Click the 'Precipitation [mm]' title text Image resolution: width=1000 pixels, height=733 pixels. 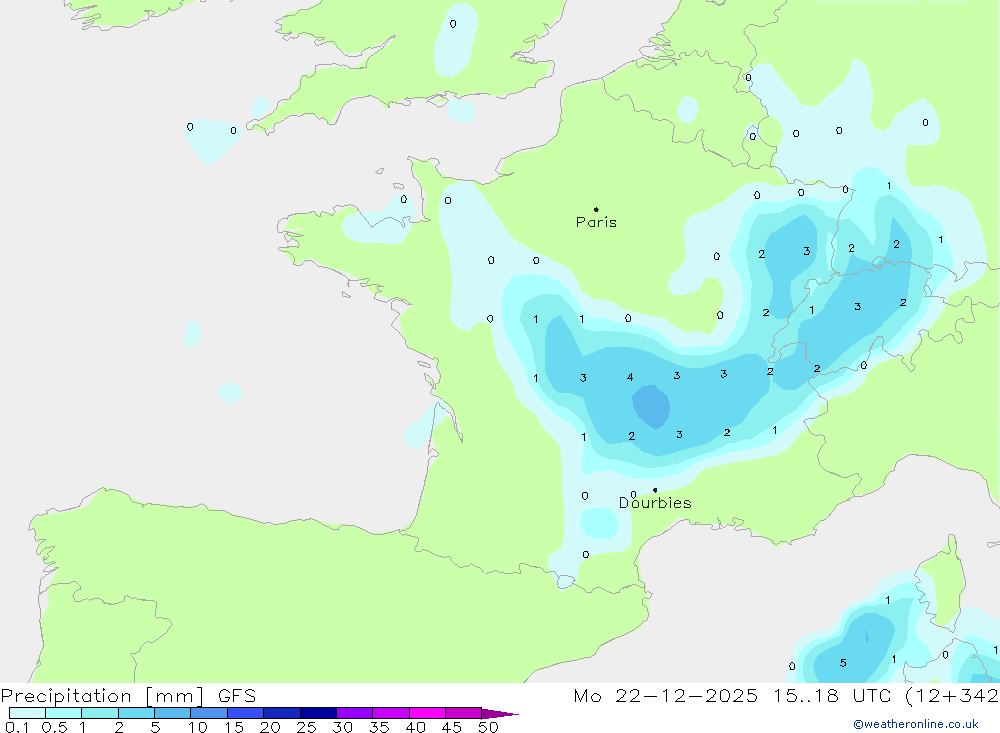(x=103, y=696)
